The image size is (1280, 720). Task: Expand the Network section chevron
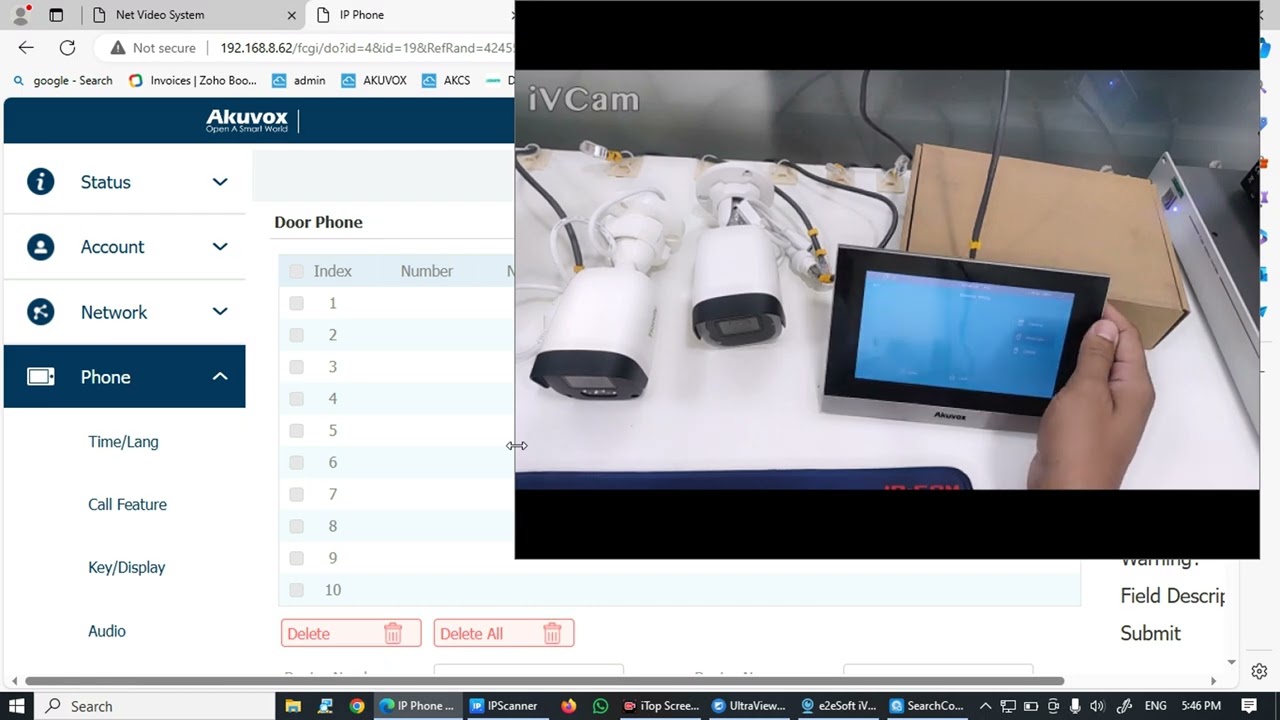coord(220,312)
